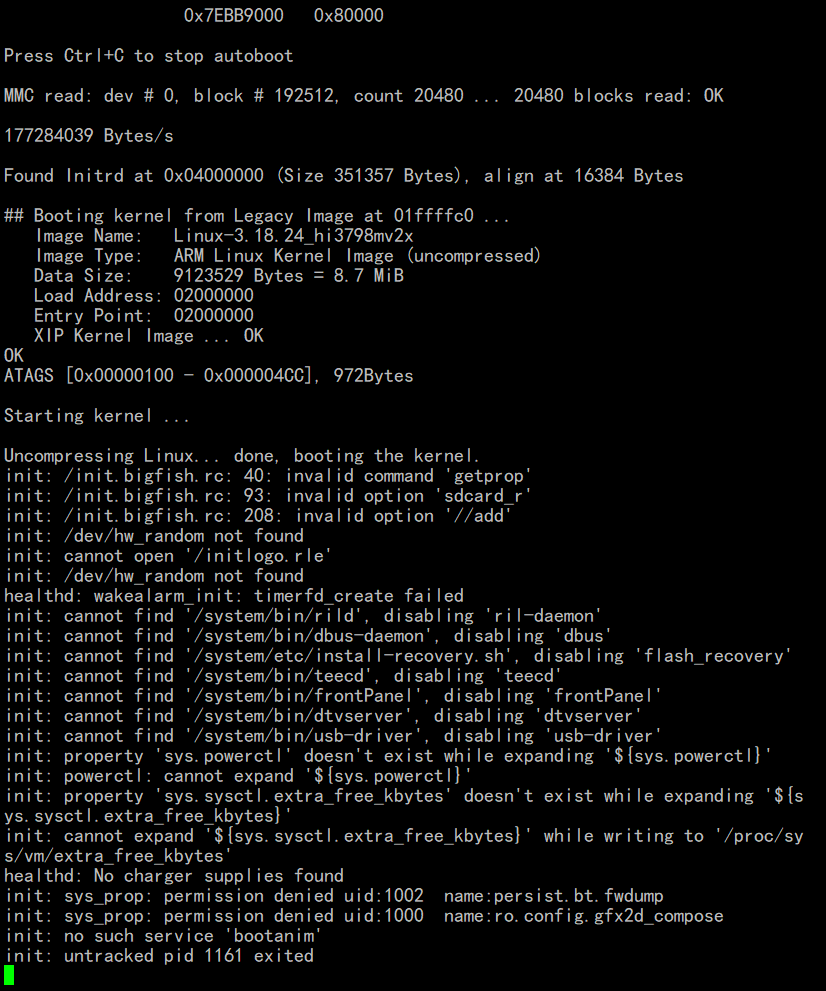
Task: Click the image name 'Linux-3.18.24_hi3798mv2x'
Action: click(293, 236)
